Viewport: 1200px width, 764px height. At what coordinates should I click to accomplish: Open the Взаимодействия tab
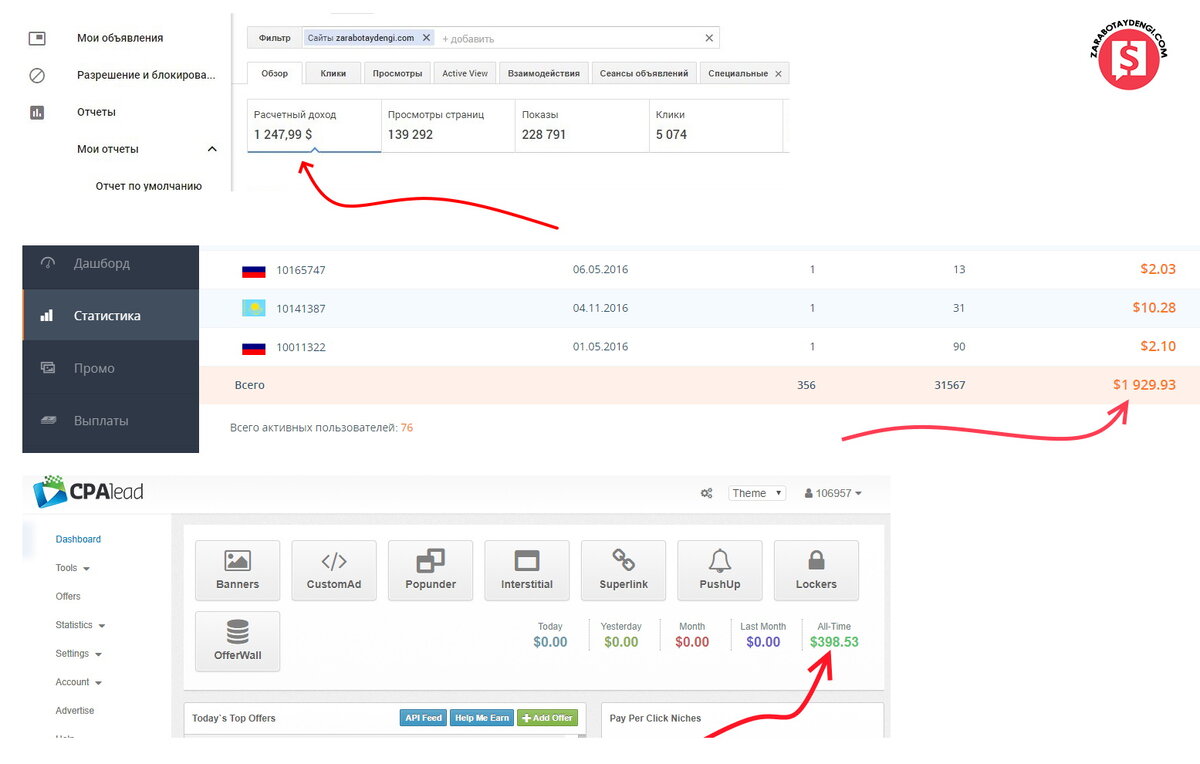(544, 73)
